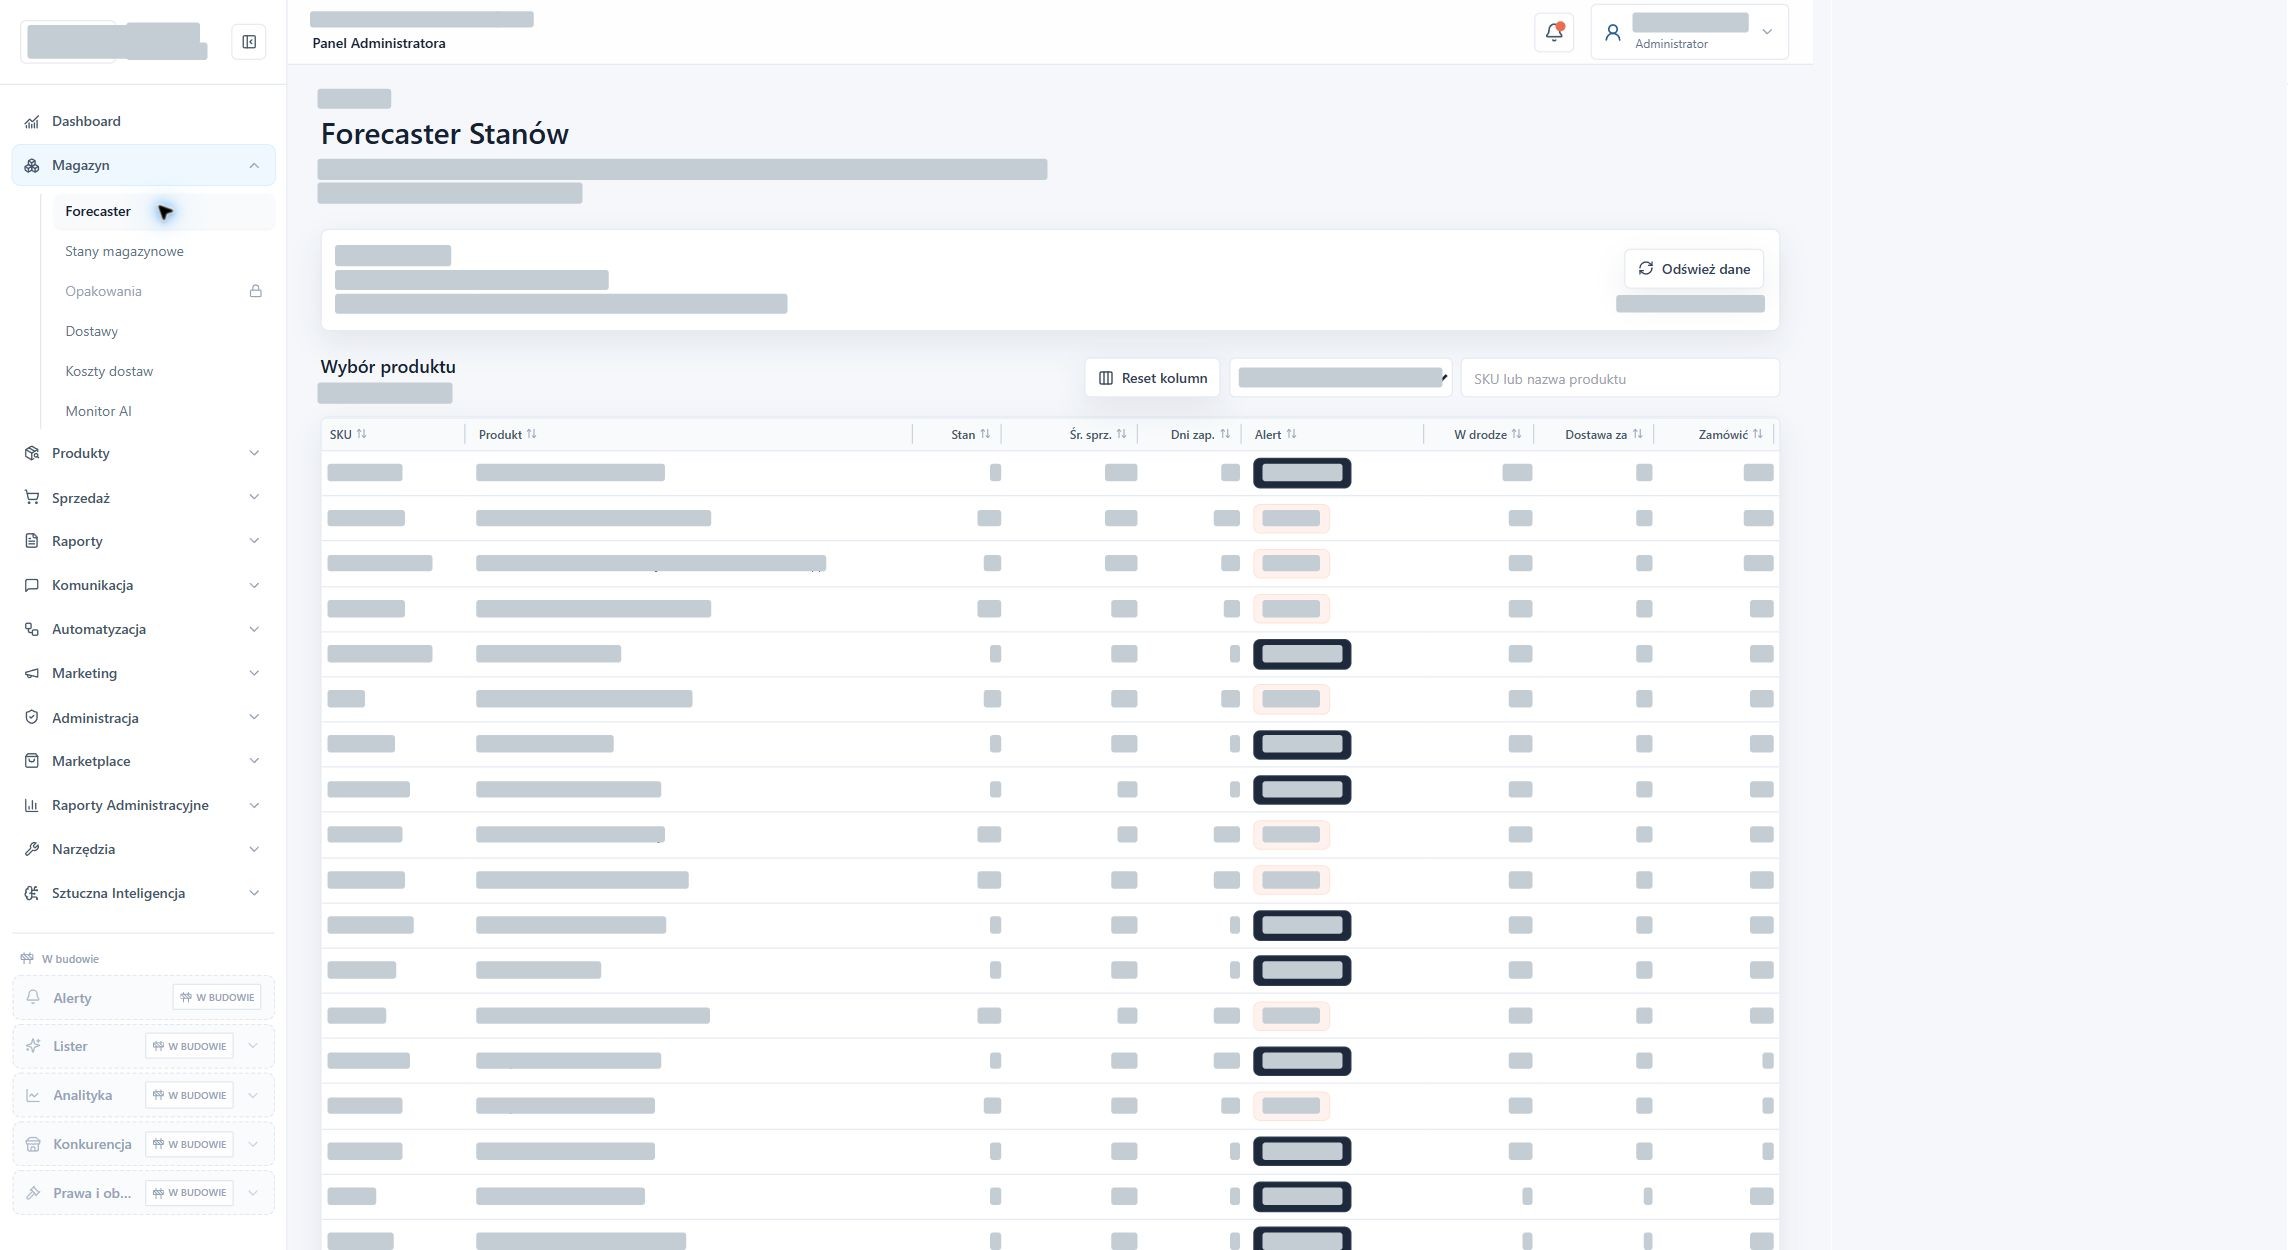Click the Narzędzia wrench icon
This screenshot has width=2288, height=1250.
click(32, 849)
